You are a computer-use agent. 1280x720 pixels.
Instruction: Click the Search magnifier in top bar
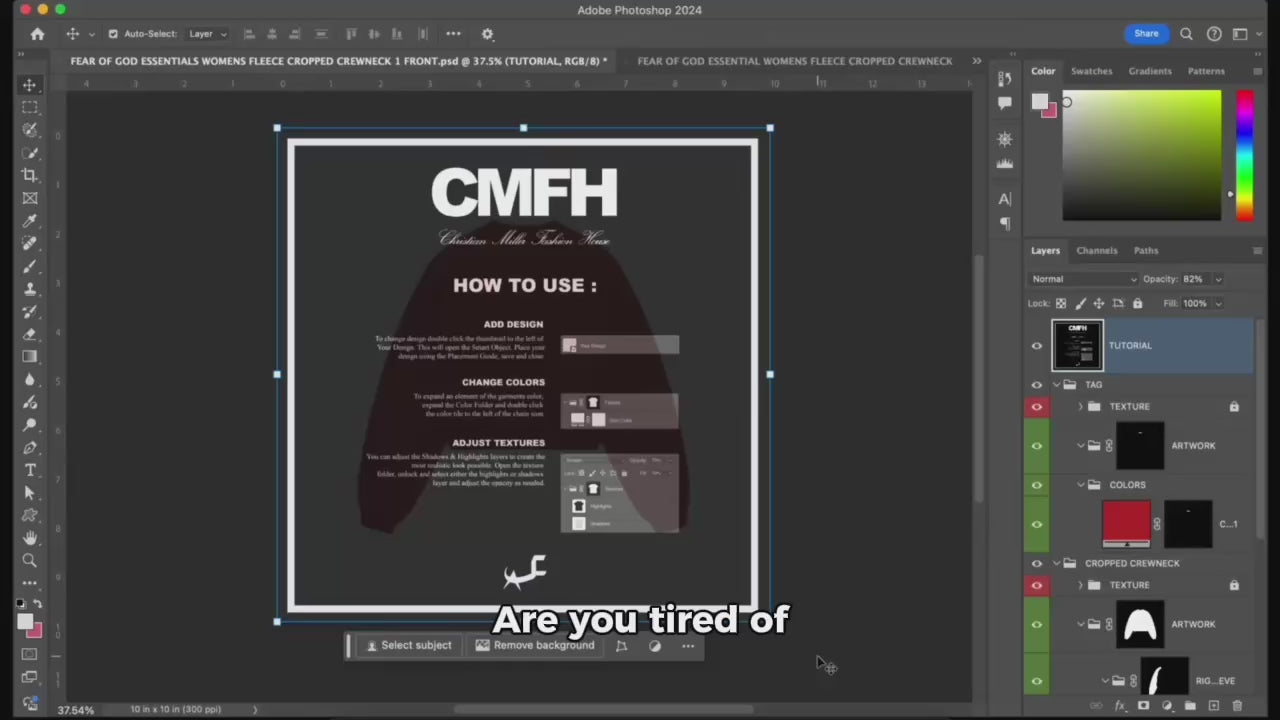coord(1186,34)
